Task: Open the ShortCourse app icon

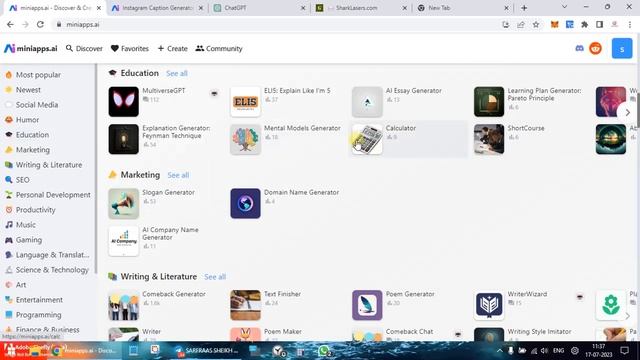Action: tap(489, 139)
